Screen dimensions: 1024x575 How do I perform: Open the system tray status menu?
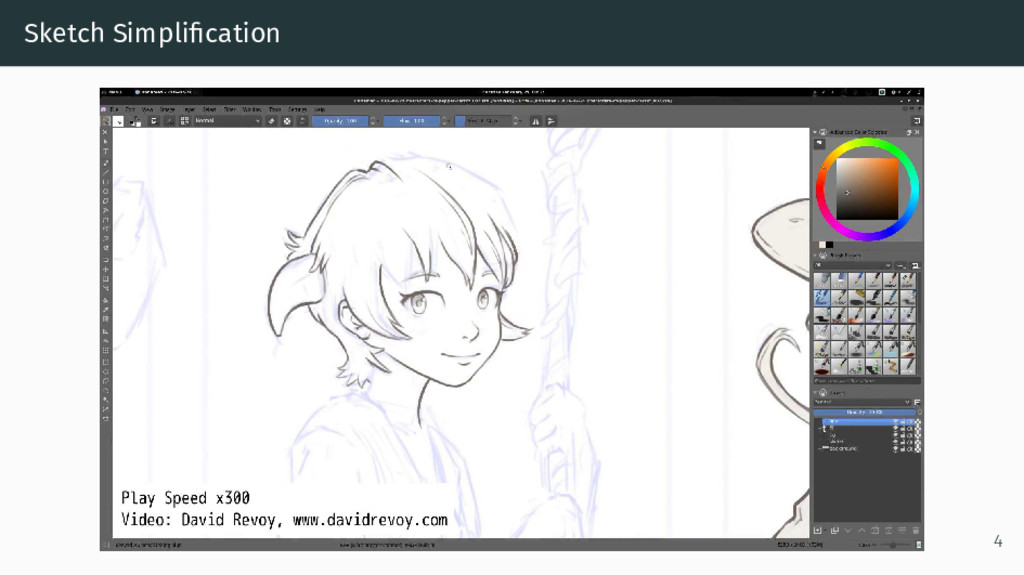pyautogui.click(x=919, y=92)
